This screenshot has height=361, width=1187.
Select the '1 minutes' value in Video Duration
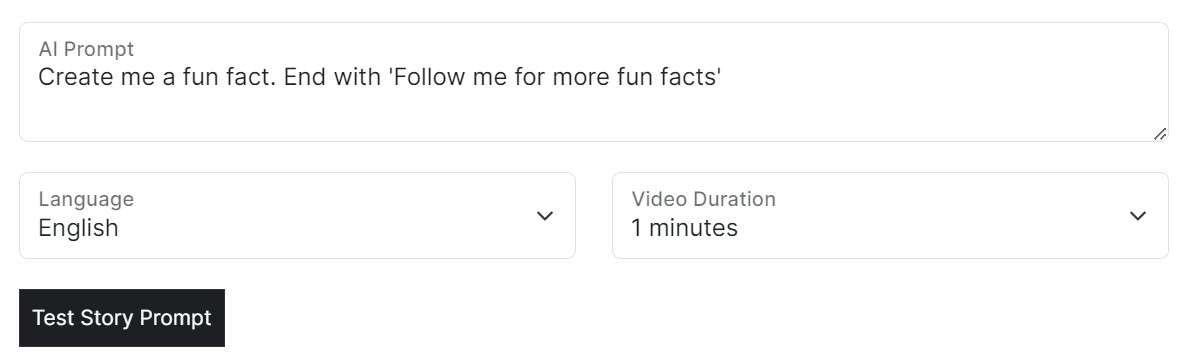pos(684,228)
